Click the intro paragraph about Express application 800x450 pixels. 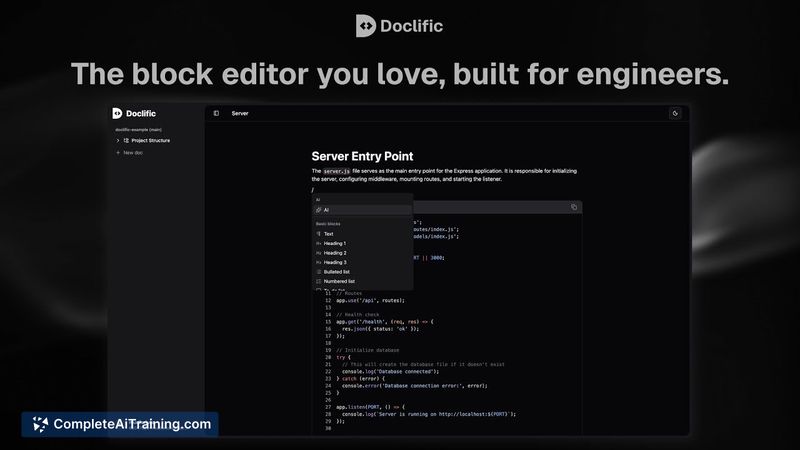tap(444, 175)
